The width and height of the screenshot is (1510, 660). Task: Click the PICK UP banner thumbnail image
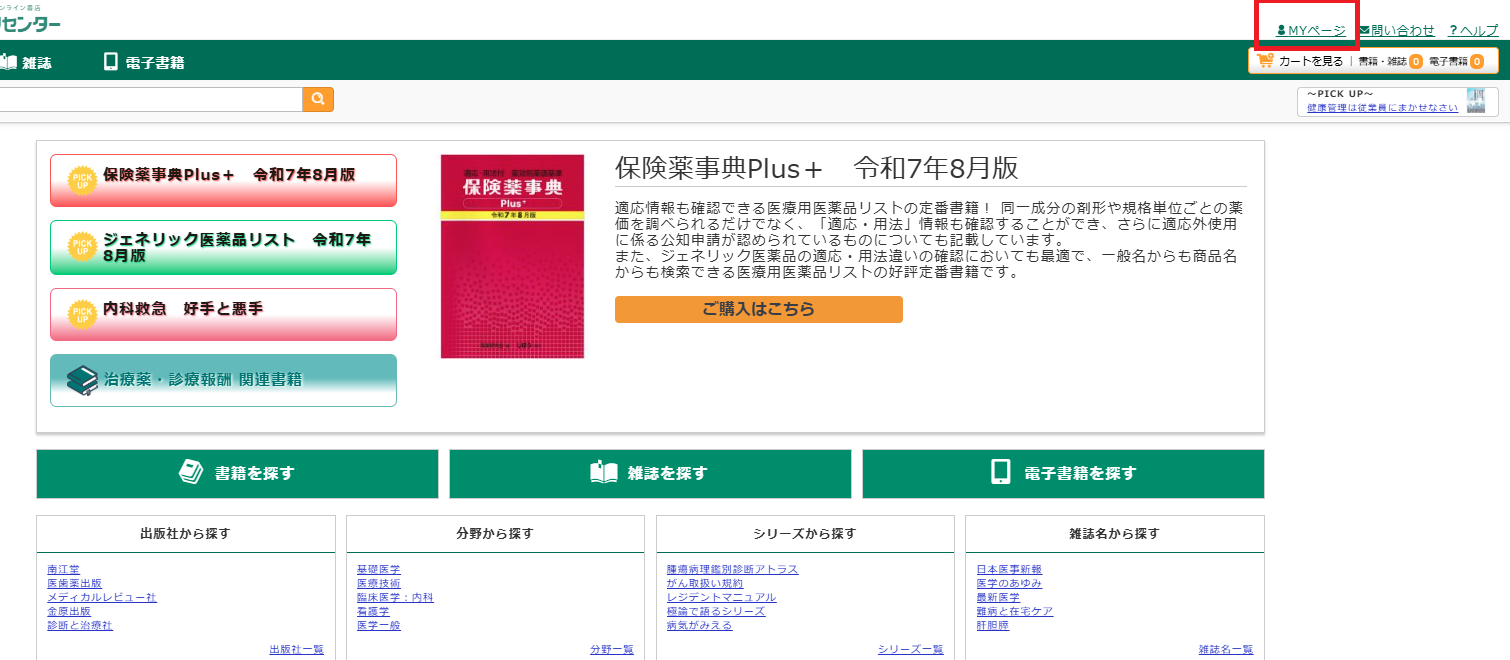pyautogui.click(x=1475, y=101)
